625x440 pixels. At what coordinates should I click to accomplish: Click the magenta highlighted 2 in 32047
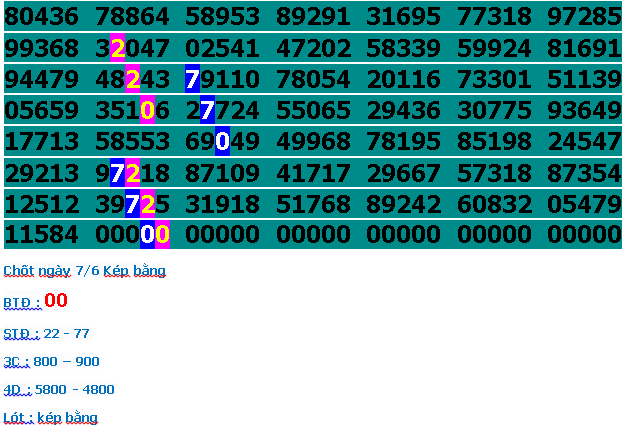pos(118,50)
